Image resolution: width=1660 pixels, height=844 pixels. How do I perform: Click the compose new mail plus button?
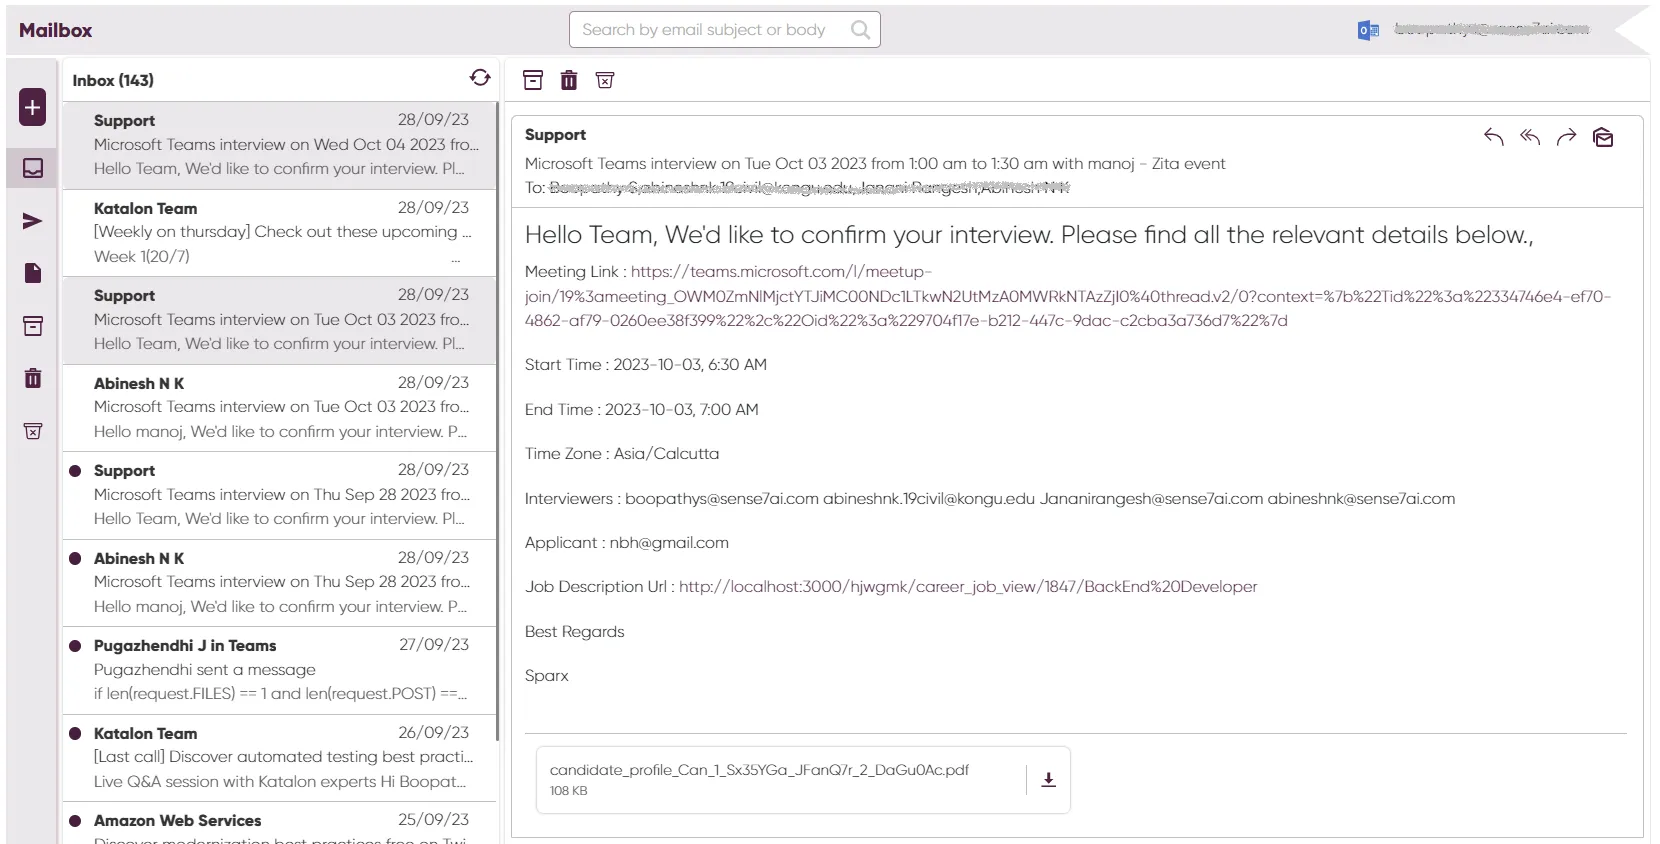point(32,107)
